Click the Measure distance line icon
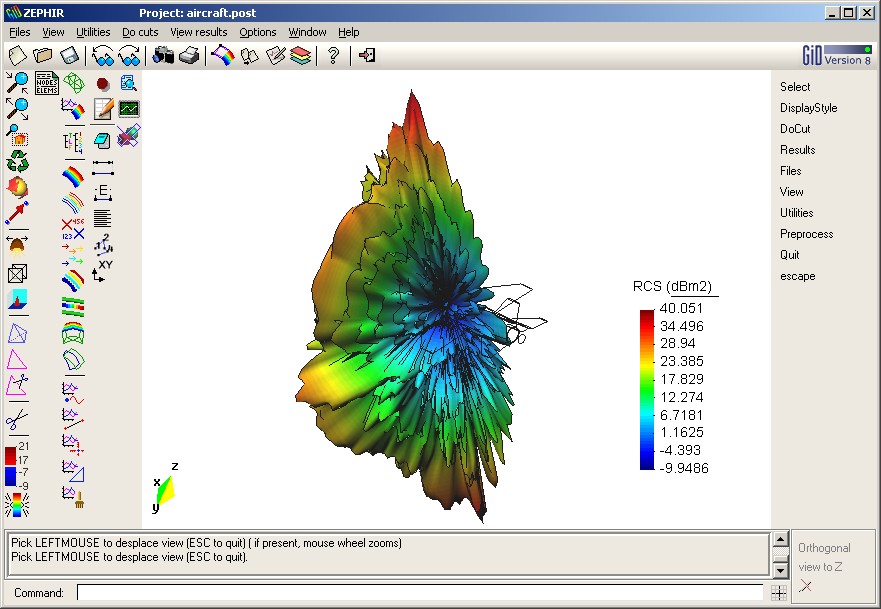This screenshot has width=881, height=609. tap(103, 167)
